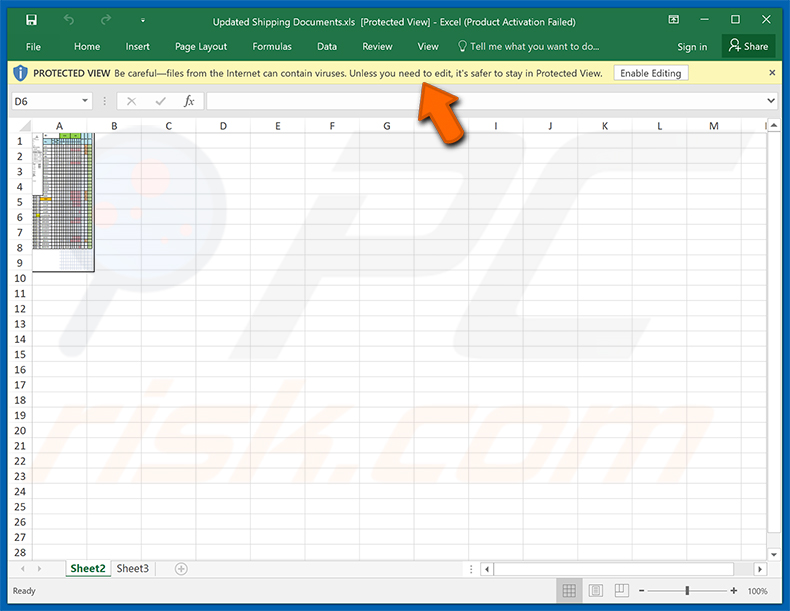Screen dimensions: 790x611
Task: Close the Protected View message bar
Action: [x=772, y=73]
